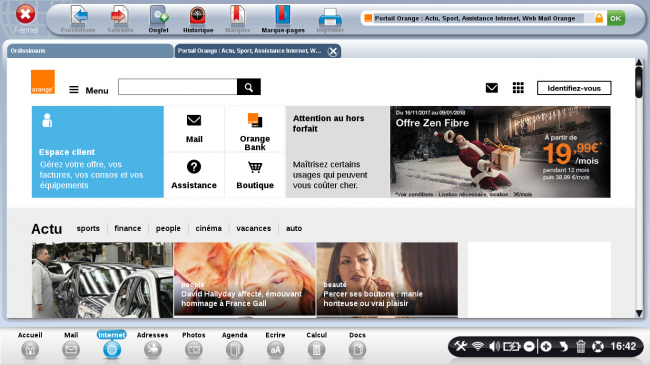Screen dimensions: 650x365
Task: Close the Portail Orange tab
Action: pos(333,51)
